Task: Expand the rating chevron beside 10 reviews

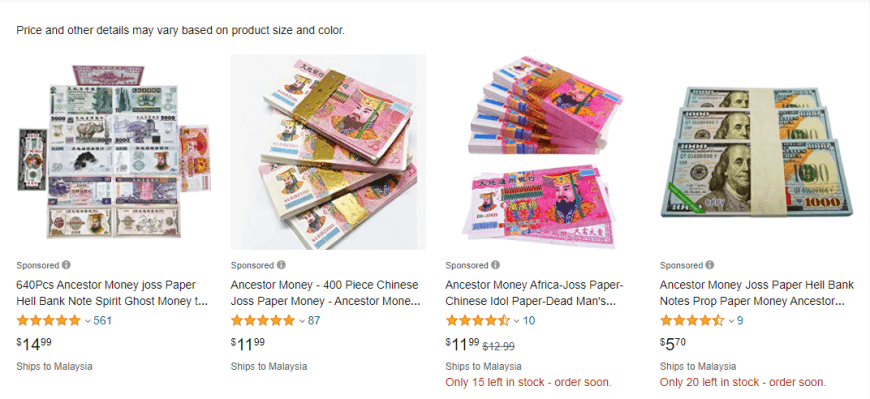Action: click(x=517, y=321)
